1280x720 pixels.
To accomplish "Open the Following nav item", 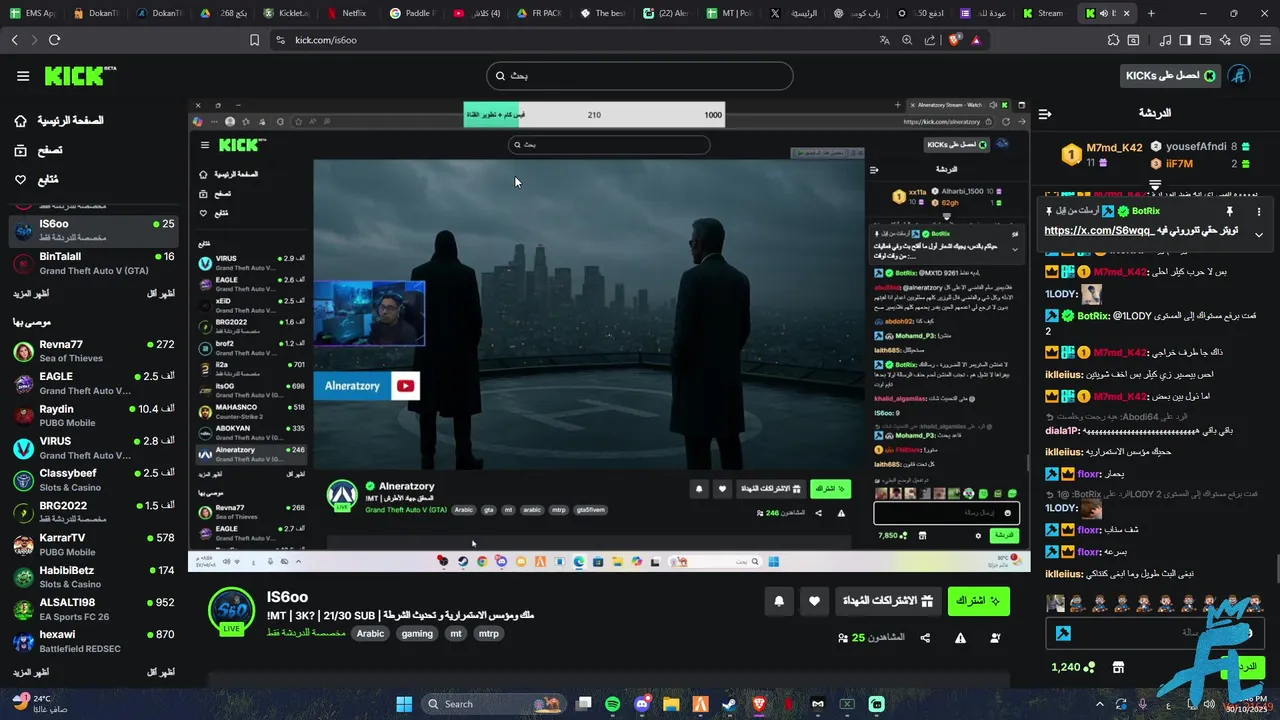I will (36, 180).
